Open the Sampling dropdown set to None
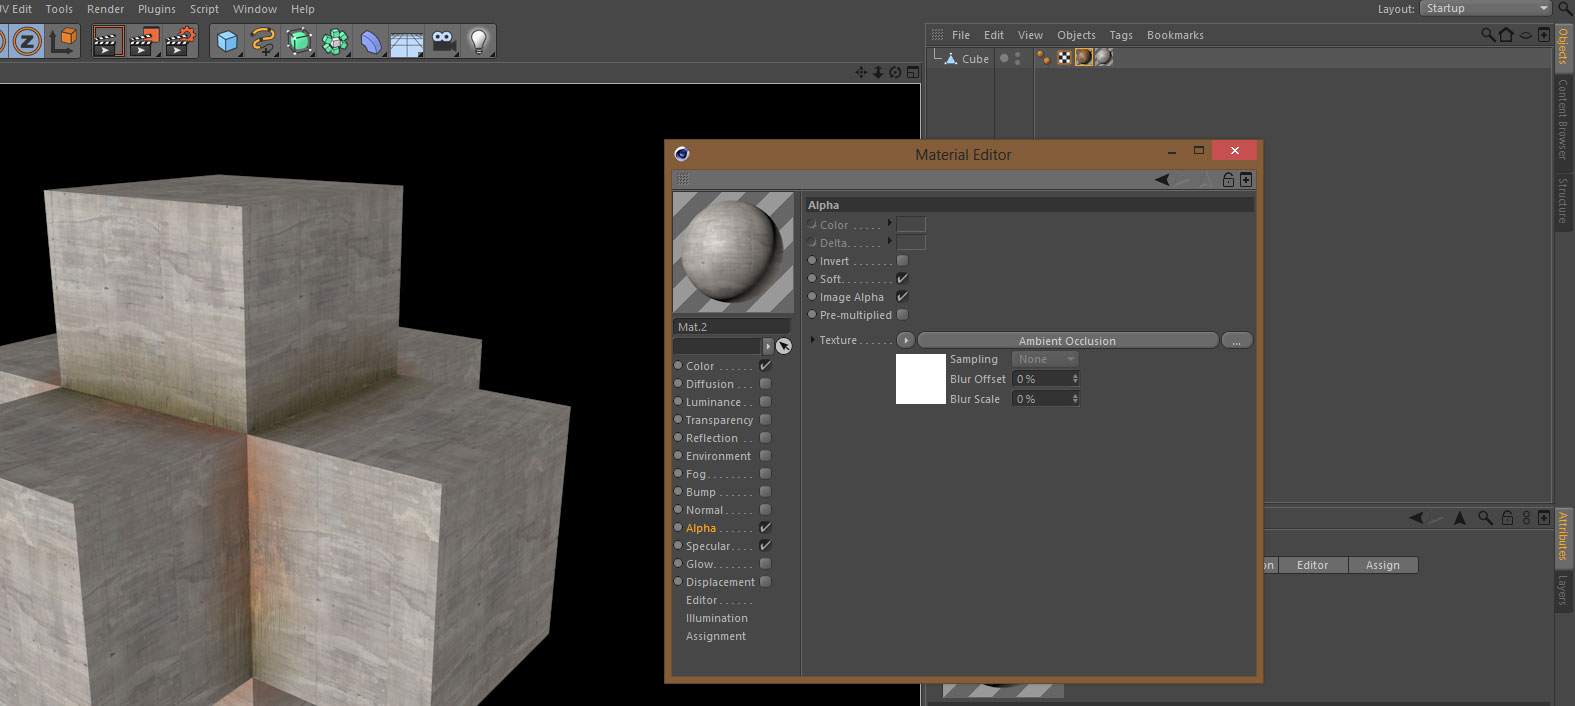The height and width of the screenshot is (706, 1575). (1045, 359)
